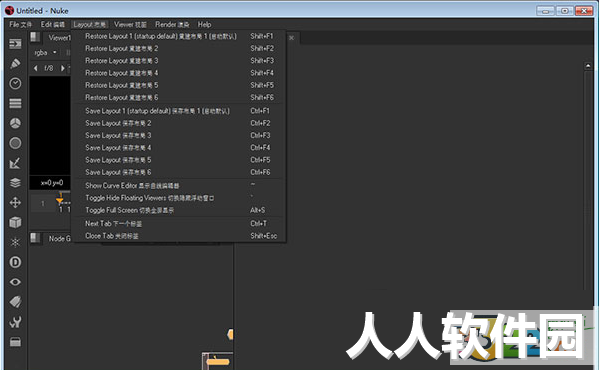Viewport: 600px width, 370px height.
Task: Open the Image nodes toolbar icon
Action: (x=15, y=44)
